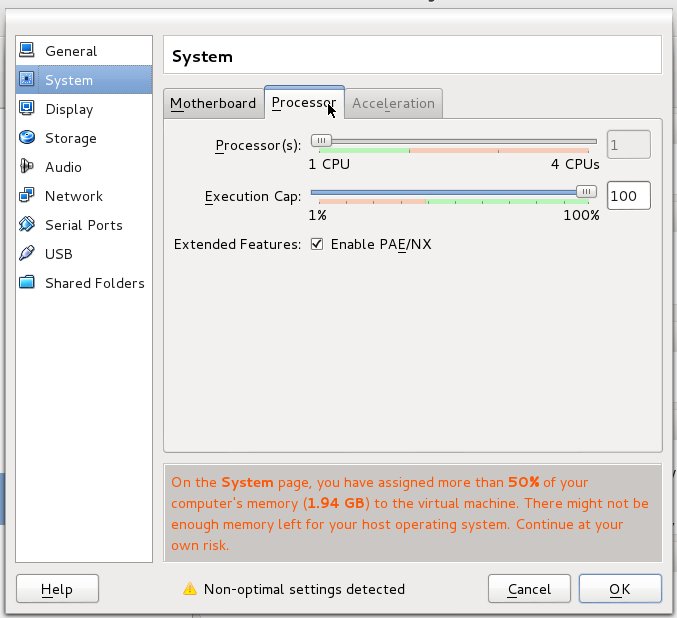The image size is (677, 618).
Task: Click the Help button
Action: [x=57, y=589]
